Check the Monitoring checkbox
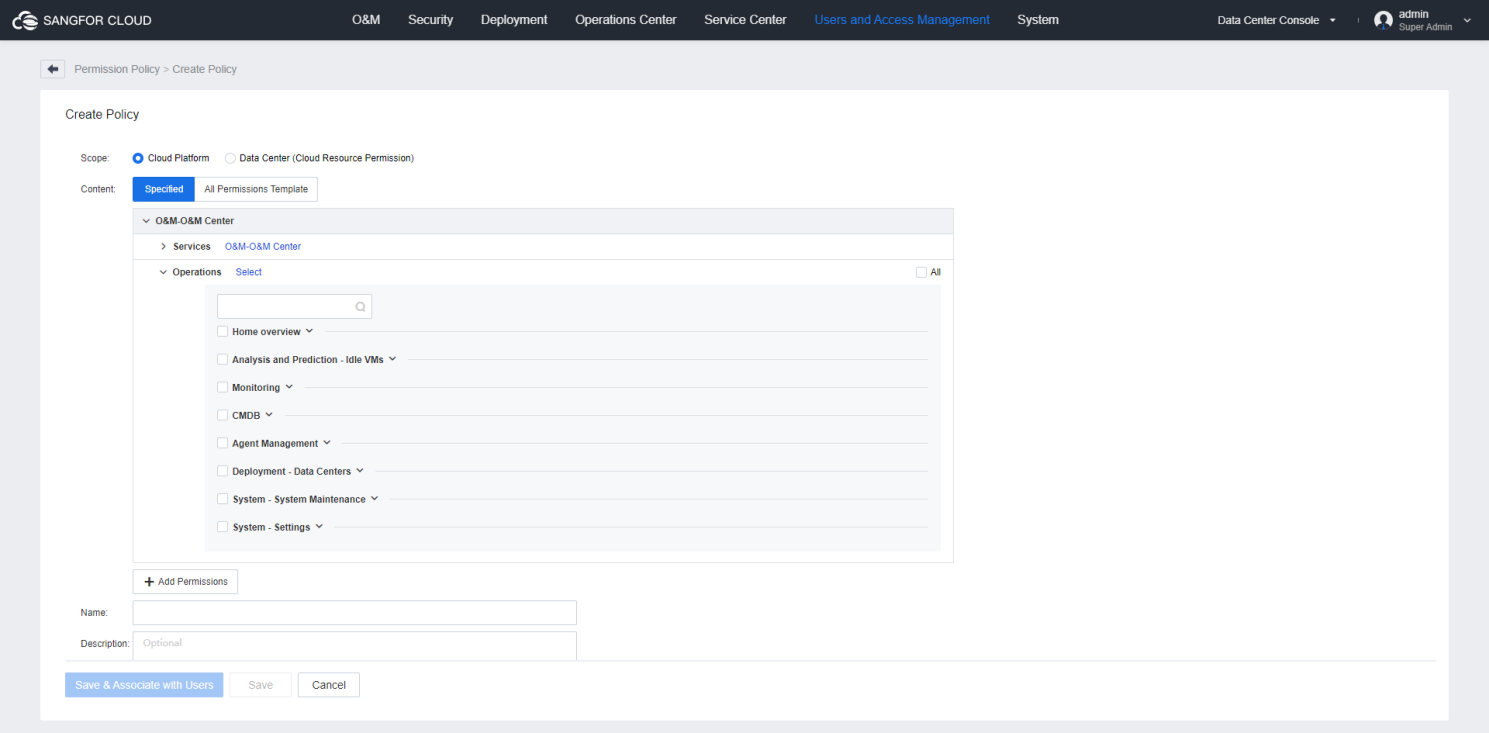 pos(223,387)
